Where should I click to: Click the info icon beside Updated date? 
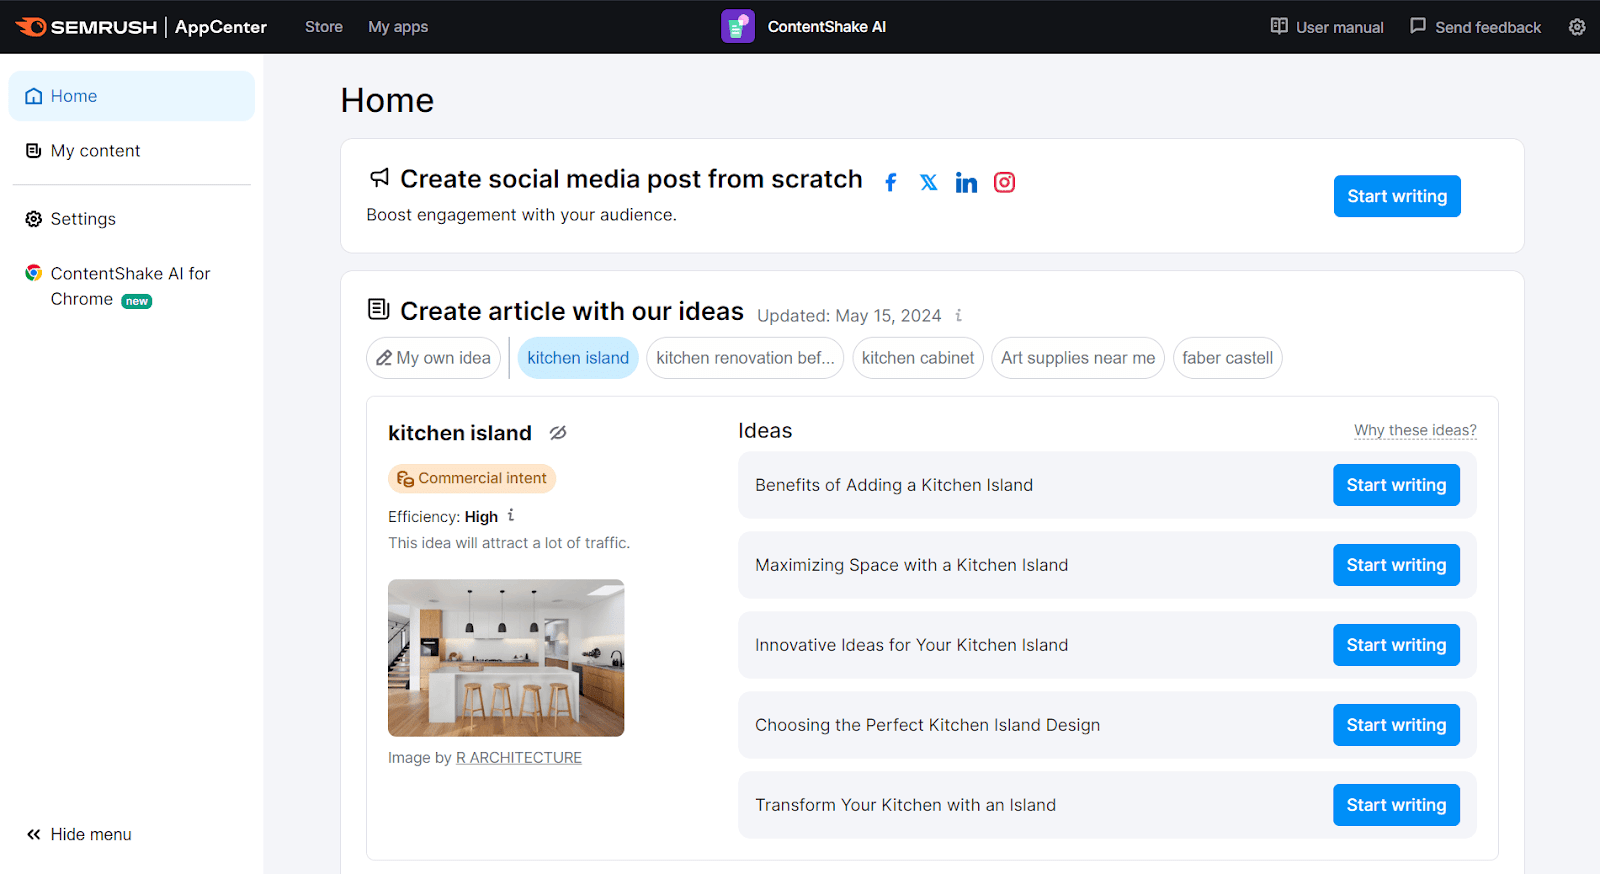(958, 315)
